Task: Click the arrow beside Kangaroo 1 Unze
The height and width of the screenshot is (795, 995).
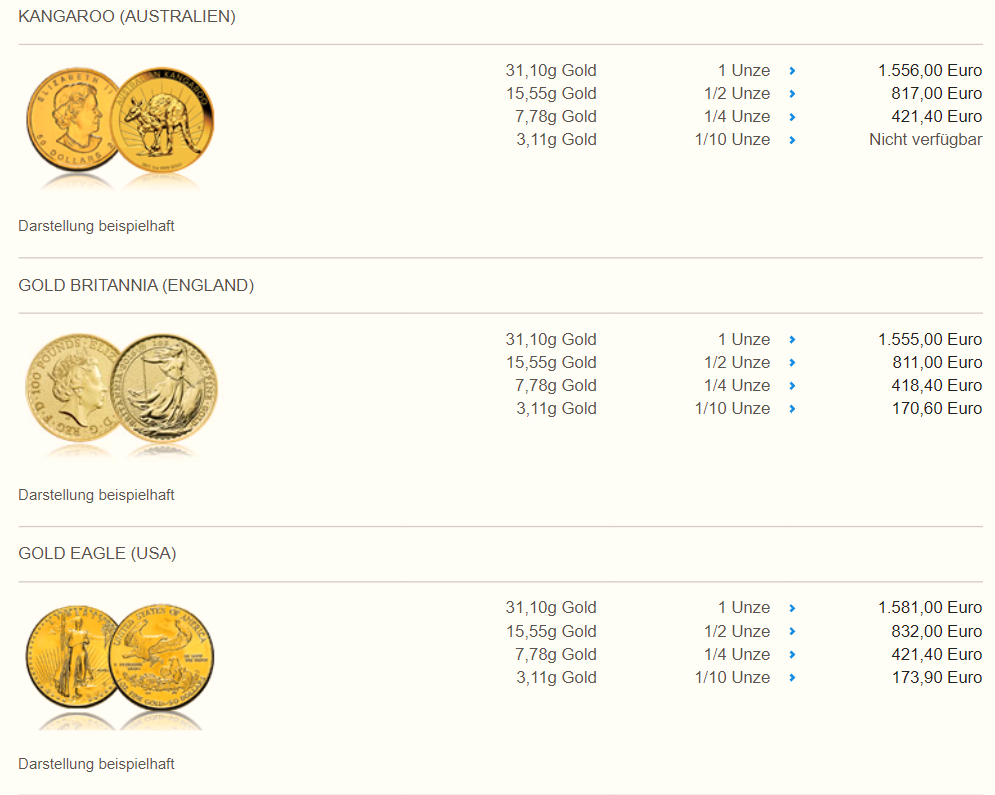Action: 792,71
